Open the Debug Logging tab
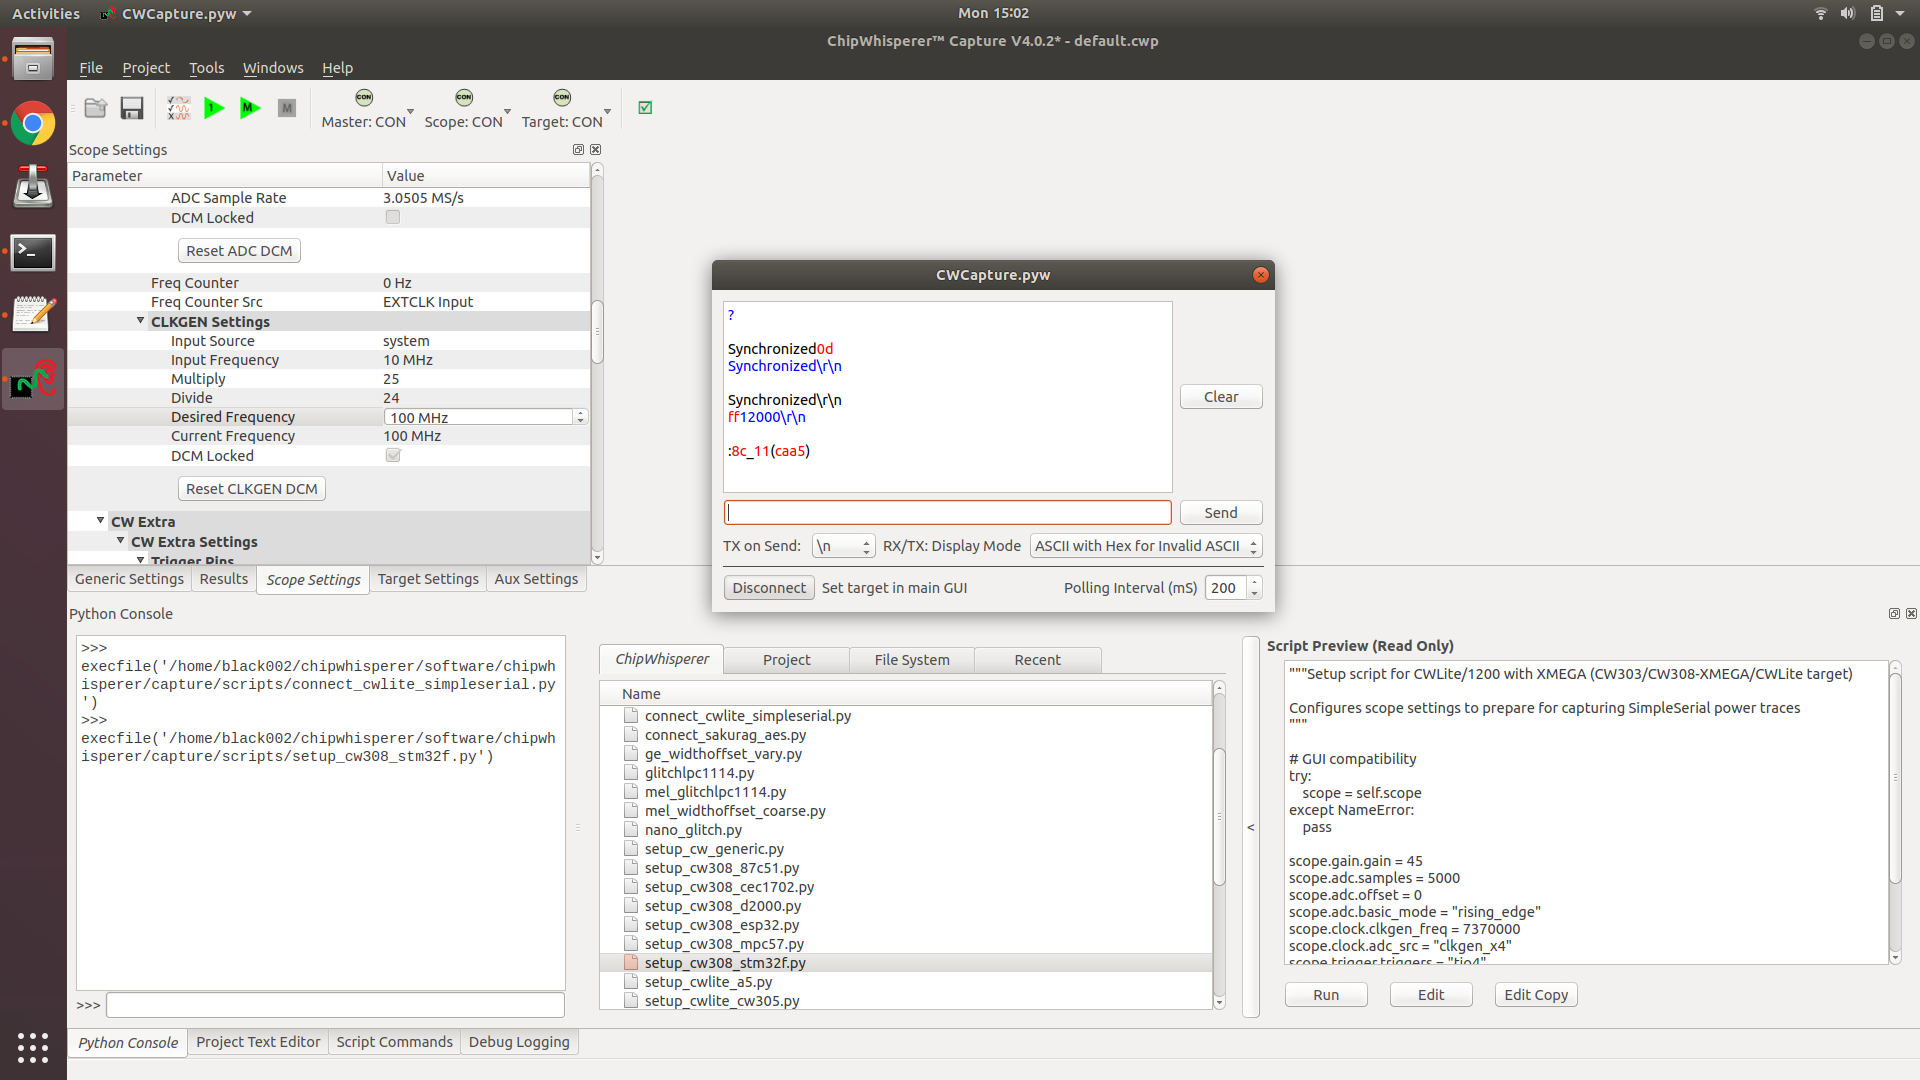The image size is (1920, 1080). pyautogui.click(x=519, y=1042)
